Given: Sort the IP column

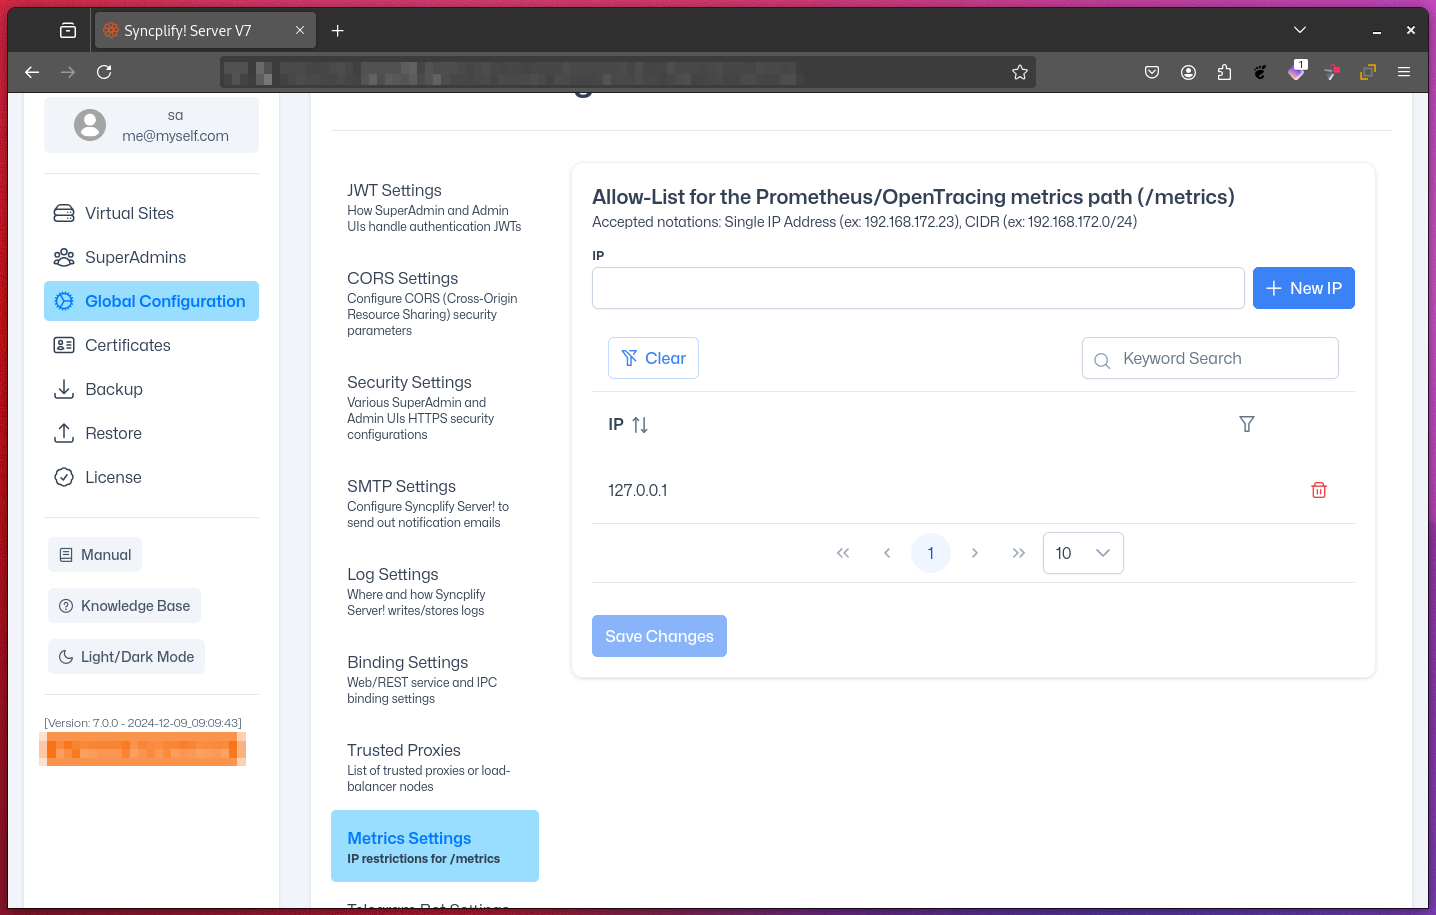Looking at the screenshot, I should click(x=639, y=424).
